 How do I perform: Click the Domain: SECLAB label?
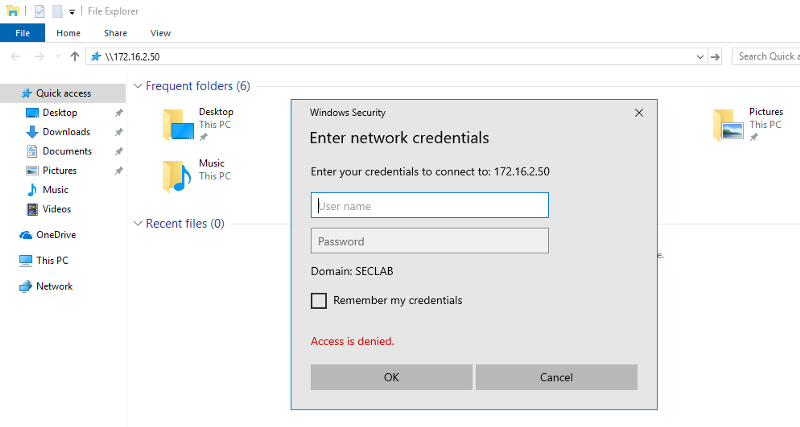352,271
